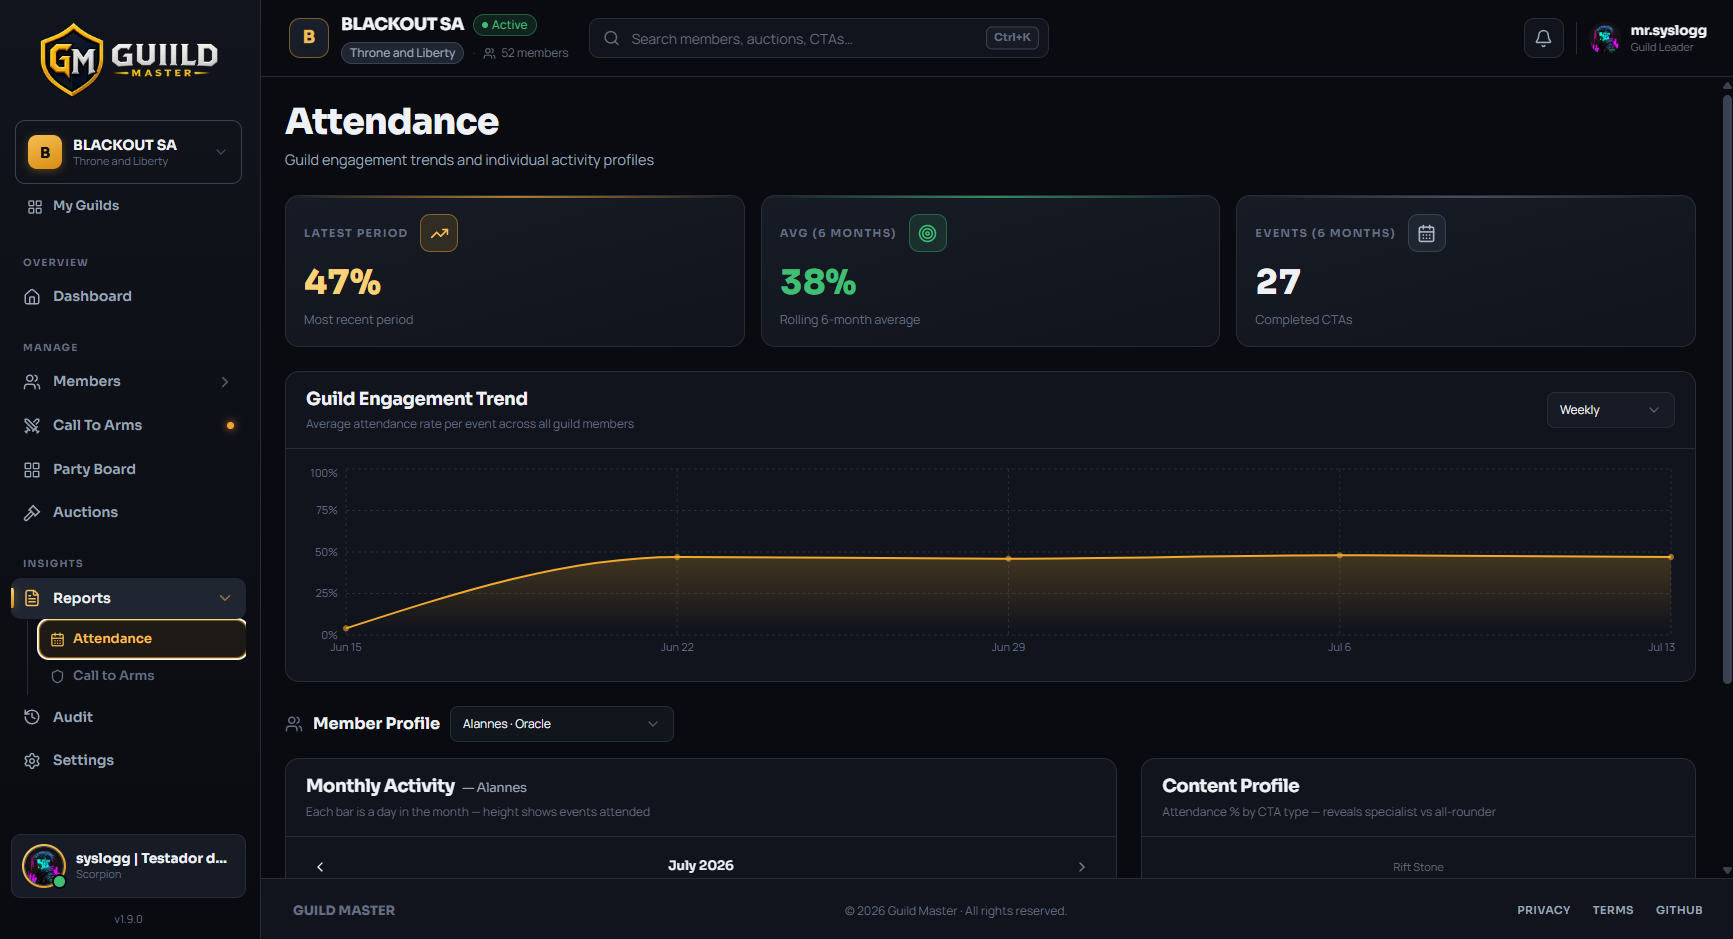Click the 52 members icon
Image resolution: width=1733 pixels, height=939 pixels.
(489, 53)
